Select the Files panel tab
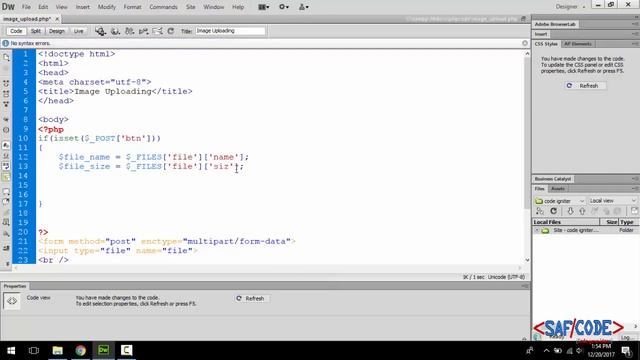This screenshot has height=360, width=640. pyautogui.click(x=540, y=189)
